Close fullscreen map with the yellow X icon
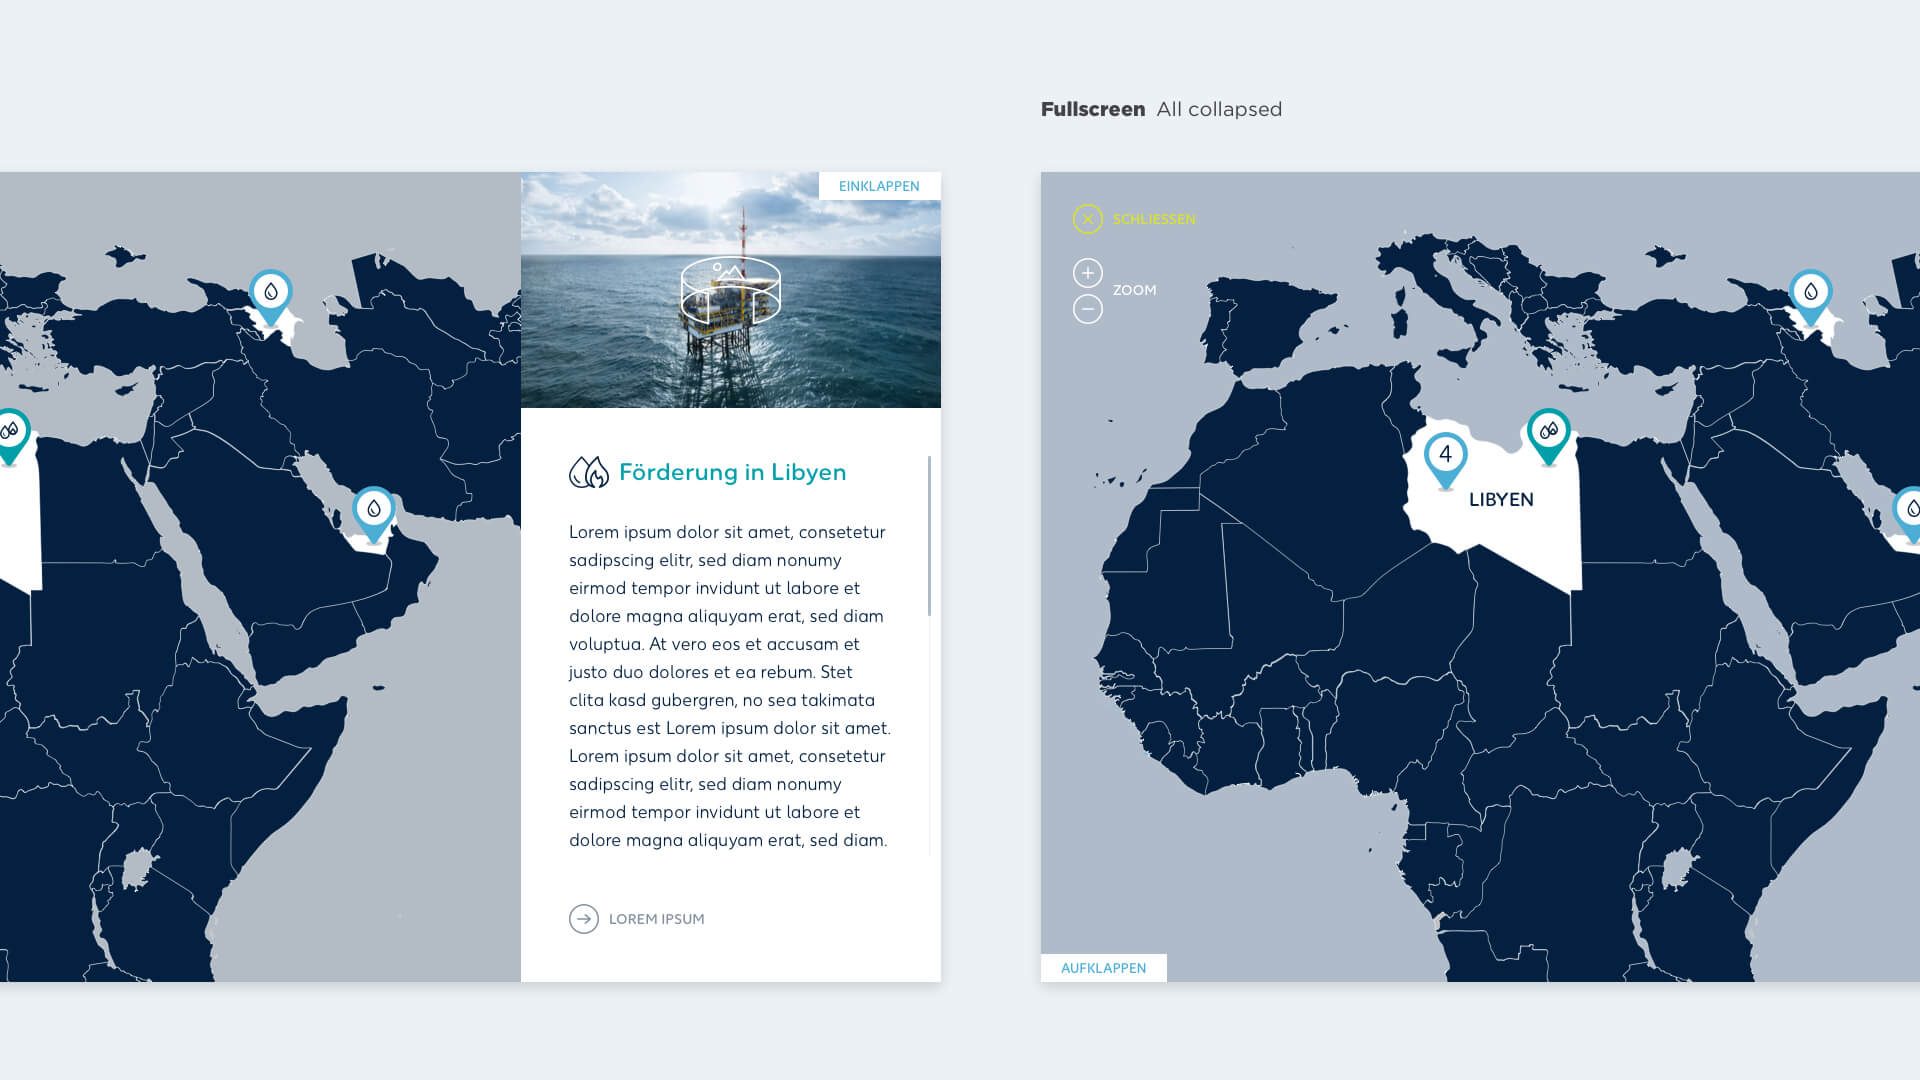Screen dimensions: 1920x1080 point(1088,219)
